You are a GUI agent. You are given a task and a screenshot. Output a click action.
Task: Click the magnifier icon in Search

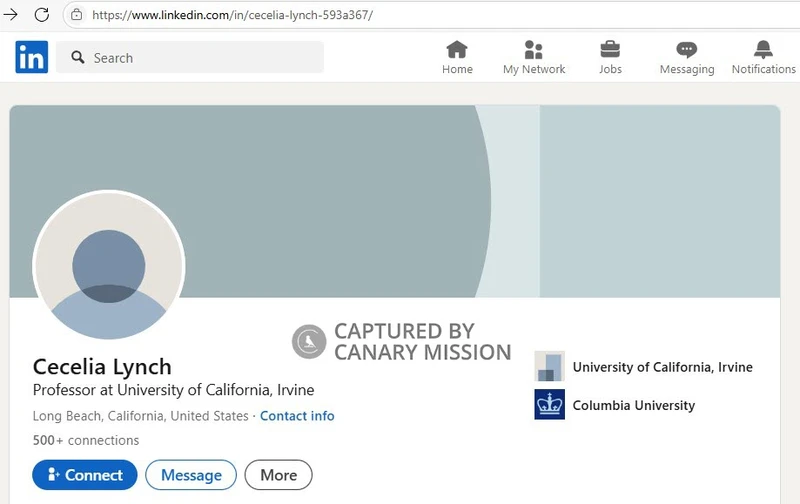78,57
